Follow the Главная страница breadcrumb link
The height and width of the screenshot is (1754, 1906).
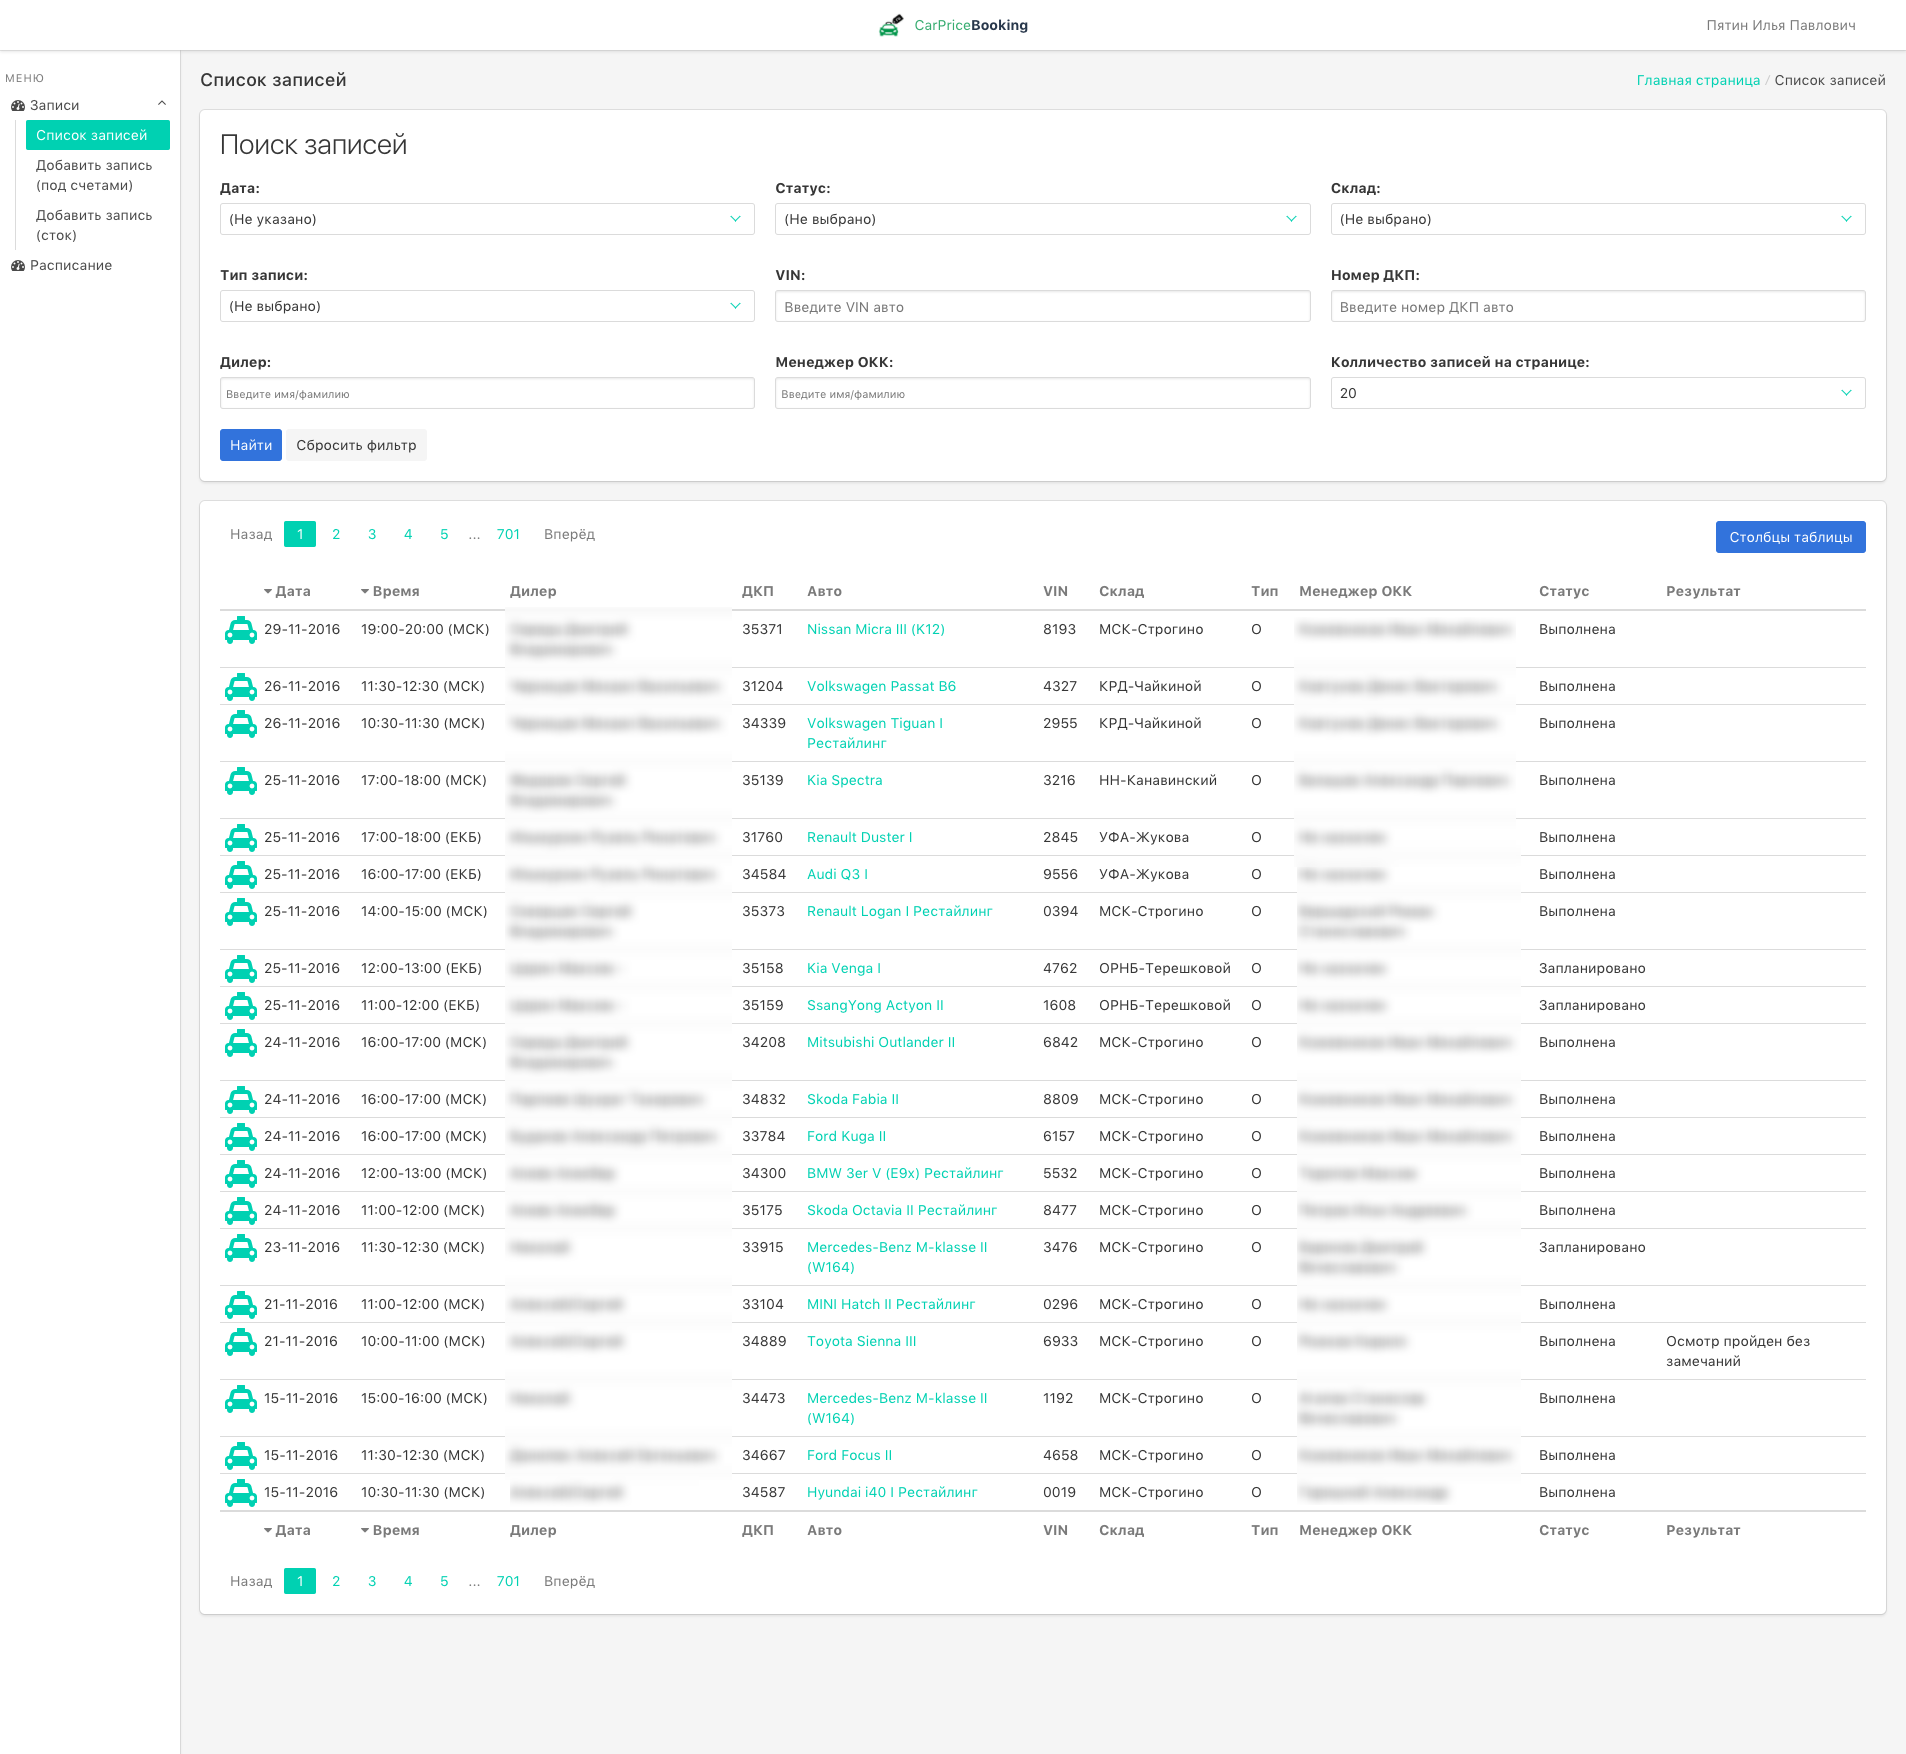(x=1698, y=81)
